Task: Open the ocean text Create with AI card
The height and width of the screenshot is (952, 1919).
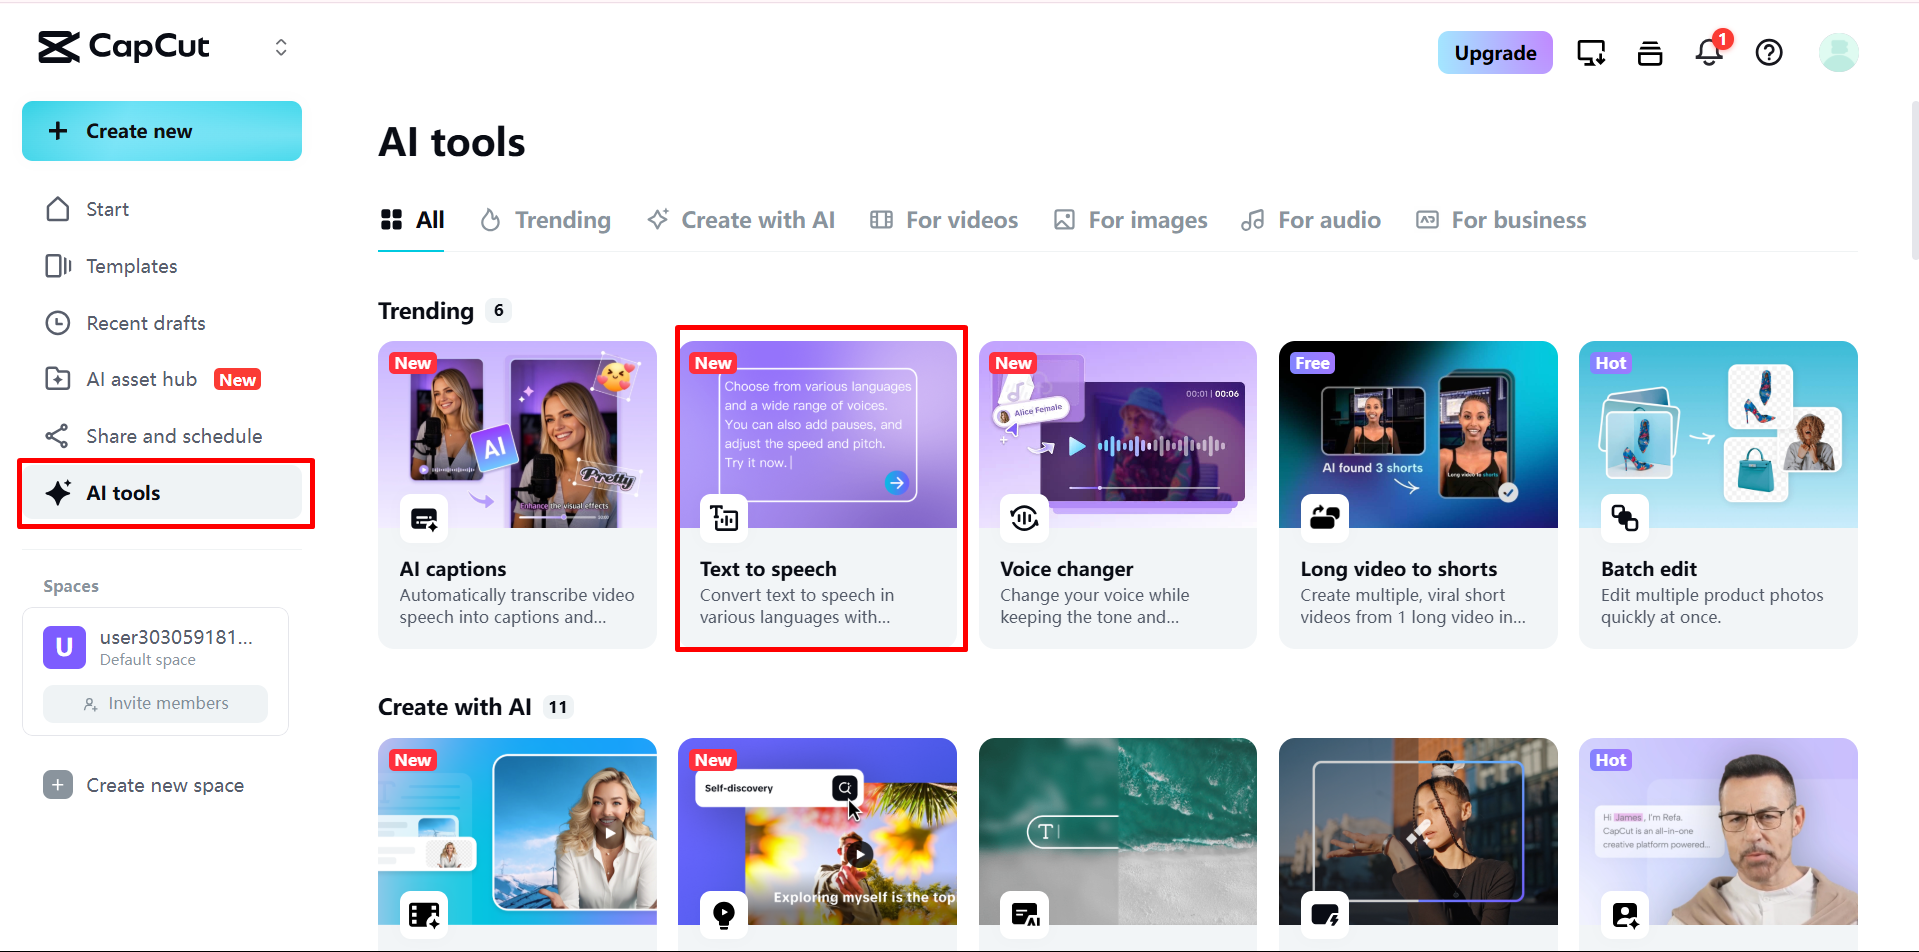Action: (1118, 843)
